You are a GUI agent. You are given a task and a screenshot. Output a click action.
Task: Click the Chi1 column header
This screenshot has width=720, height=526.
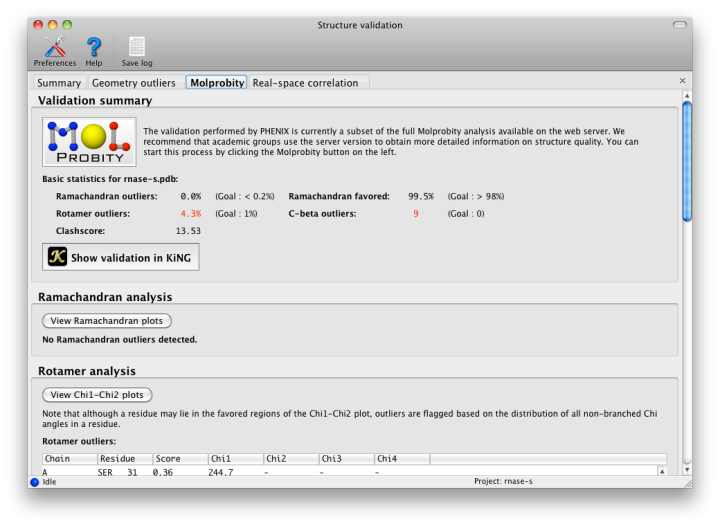pos(235,459)
